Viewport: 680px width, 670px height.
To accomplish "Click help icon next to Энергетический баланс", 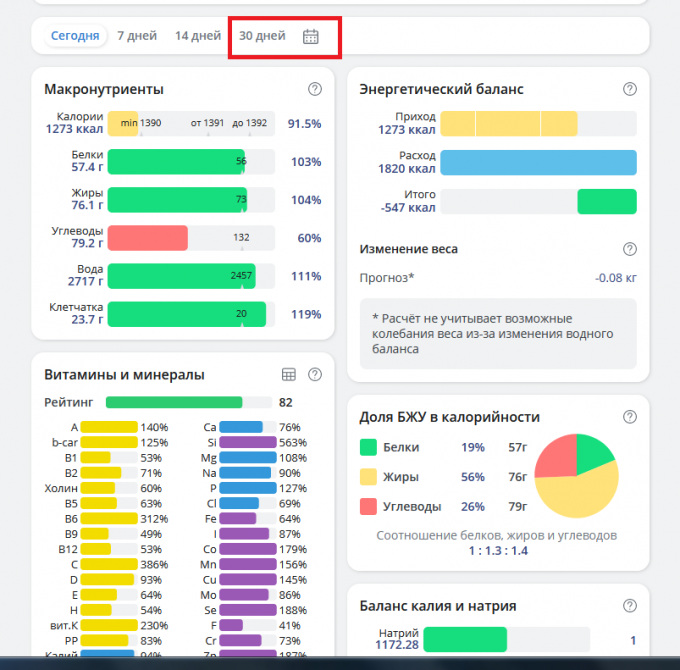I will pos(629,89).
